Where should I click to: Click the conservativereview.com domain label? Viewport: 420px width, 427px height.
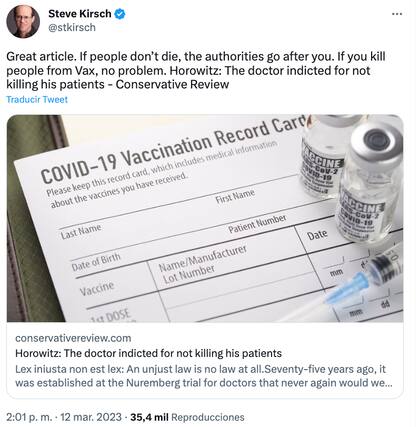pyautogui.click(x=73, y=338)
